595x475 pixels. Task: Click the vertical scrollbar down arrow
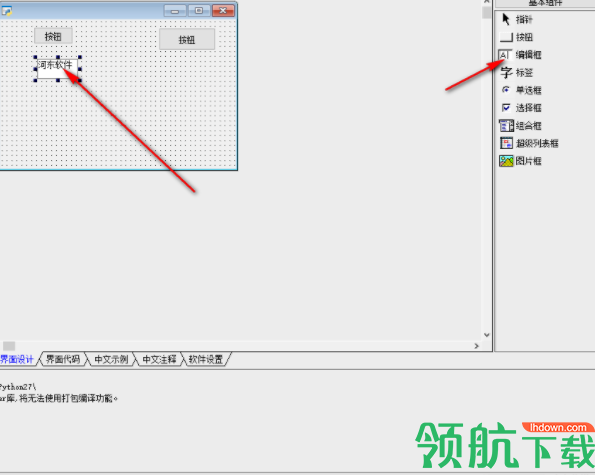click(486, 335)
